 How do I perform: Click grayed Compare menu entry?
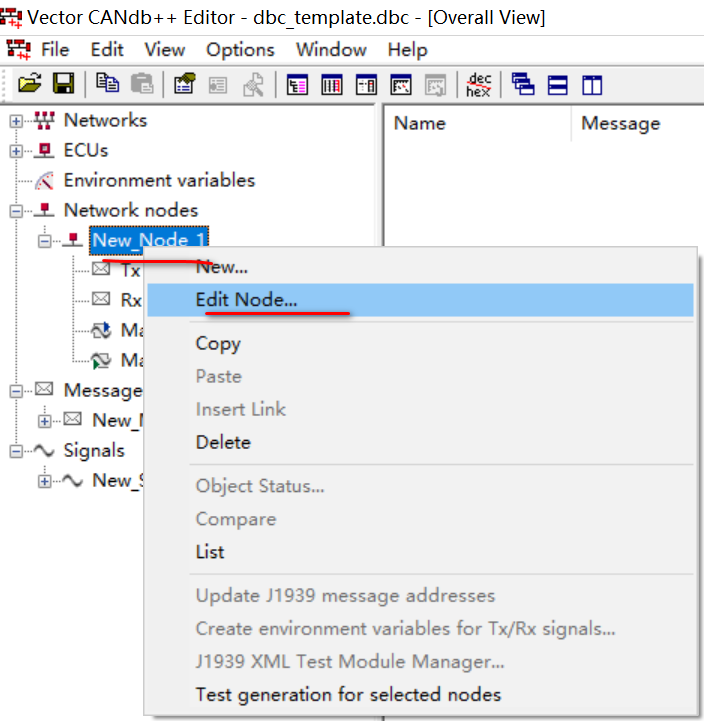point(420,519)
